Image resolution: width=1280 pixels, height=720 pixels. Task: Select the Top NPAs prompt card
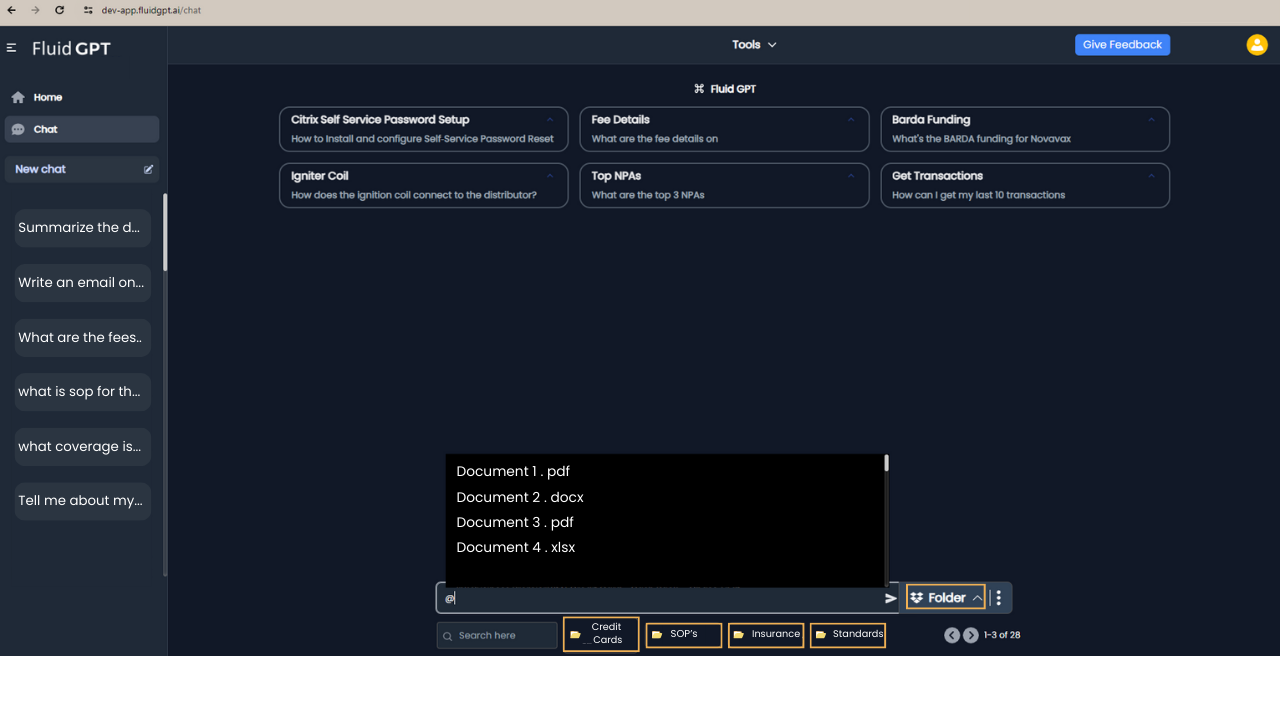pyautogui.click(x=724, y=185)
